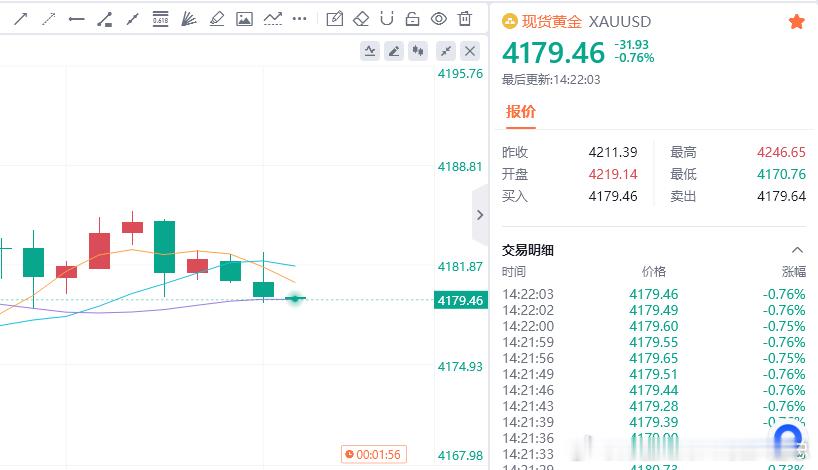Screen dimensions: 818x470
Task: Toggle the lock drawings icon
Action: (412, 19)
